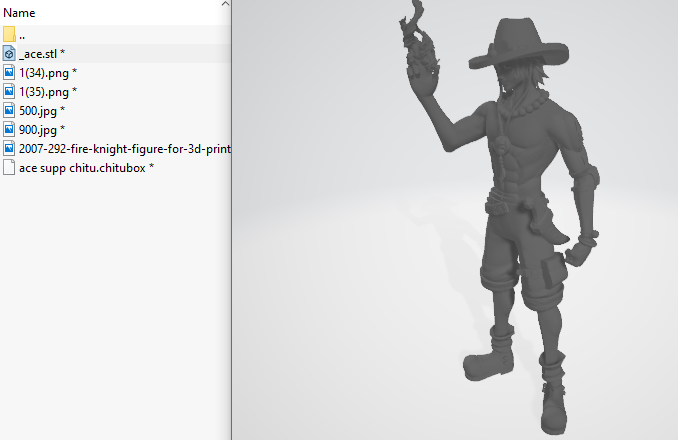Click the blank file icon of ace supp chitu.chitubox
Screen dimensions: 678x440
[9, 168]
